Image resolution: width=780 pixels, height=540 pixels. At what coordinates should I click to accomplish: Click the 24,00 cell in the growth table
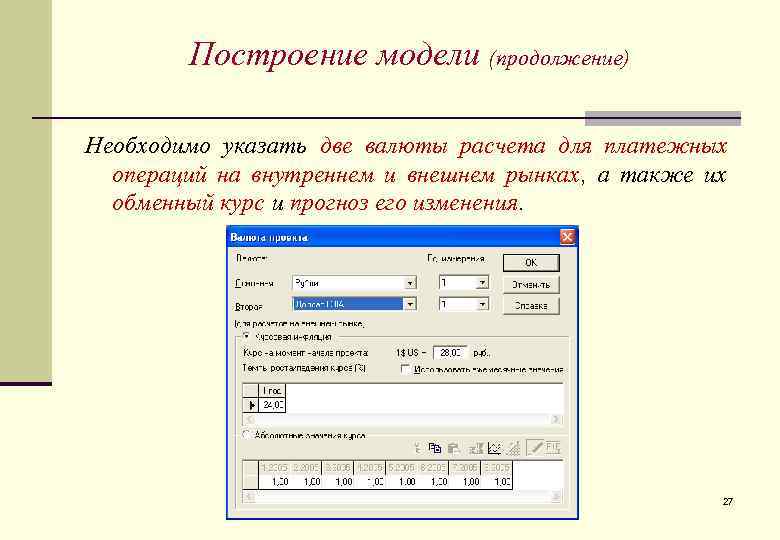273,405
